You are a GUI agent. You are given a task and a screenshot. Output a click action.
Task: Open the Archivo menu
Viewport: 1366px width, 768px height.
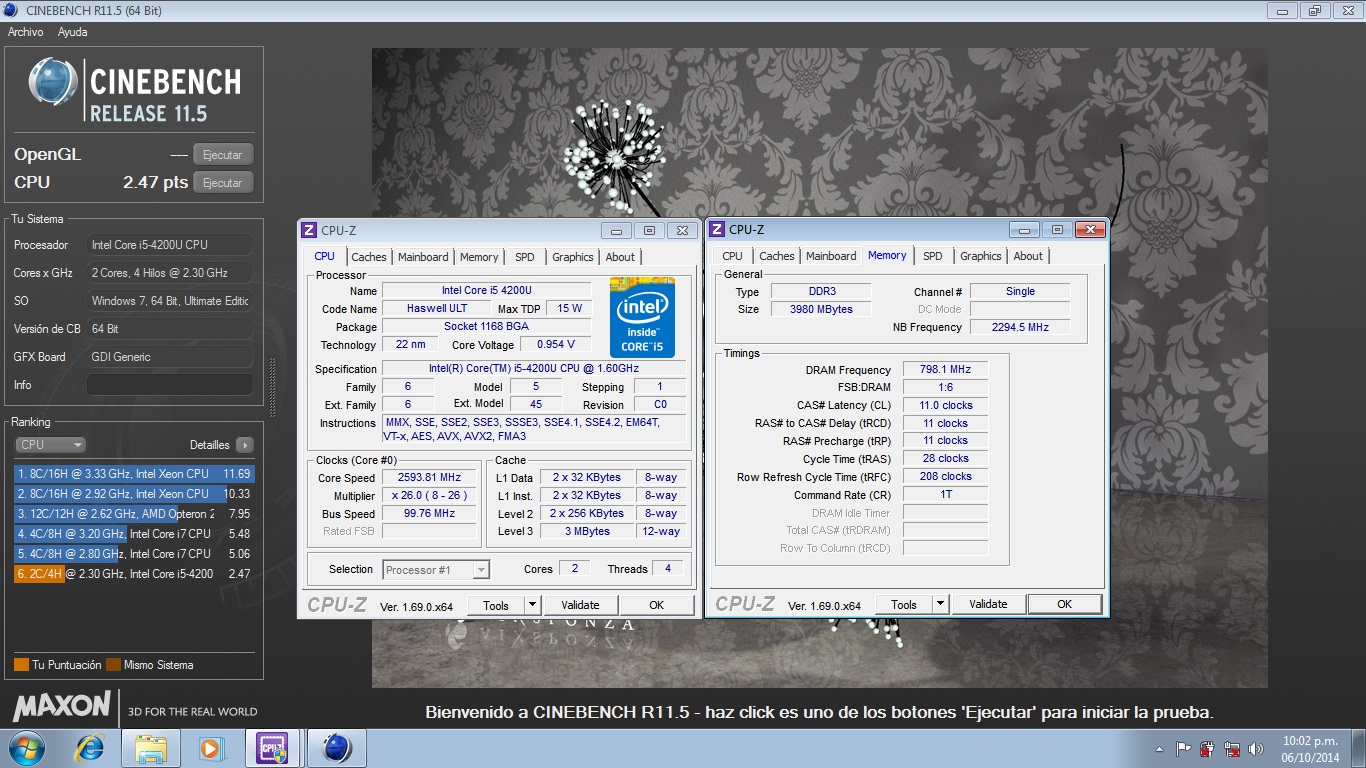26,32
